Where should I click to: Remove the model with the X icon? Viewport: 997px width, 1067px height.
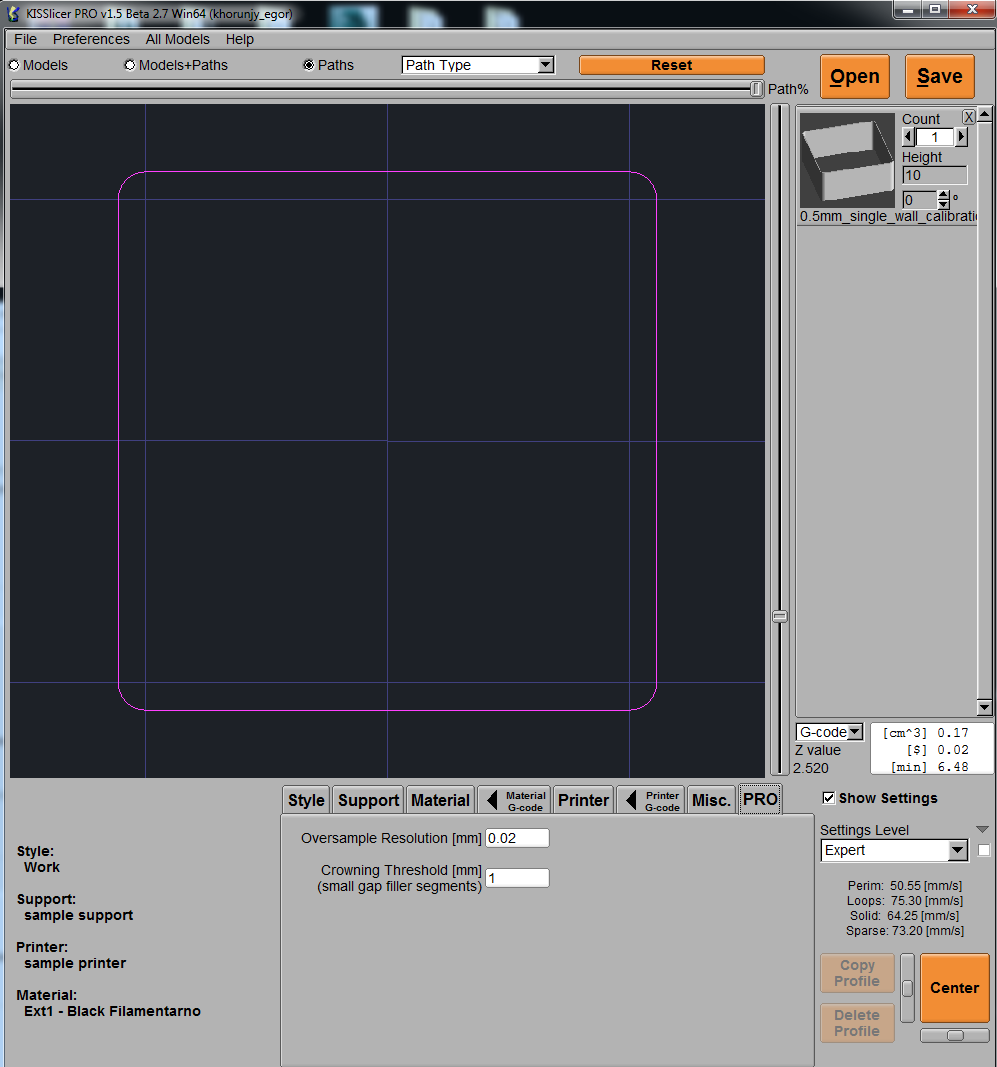point(968,117)
